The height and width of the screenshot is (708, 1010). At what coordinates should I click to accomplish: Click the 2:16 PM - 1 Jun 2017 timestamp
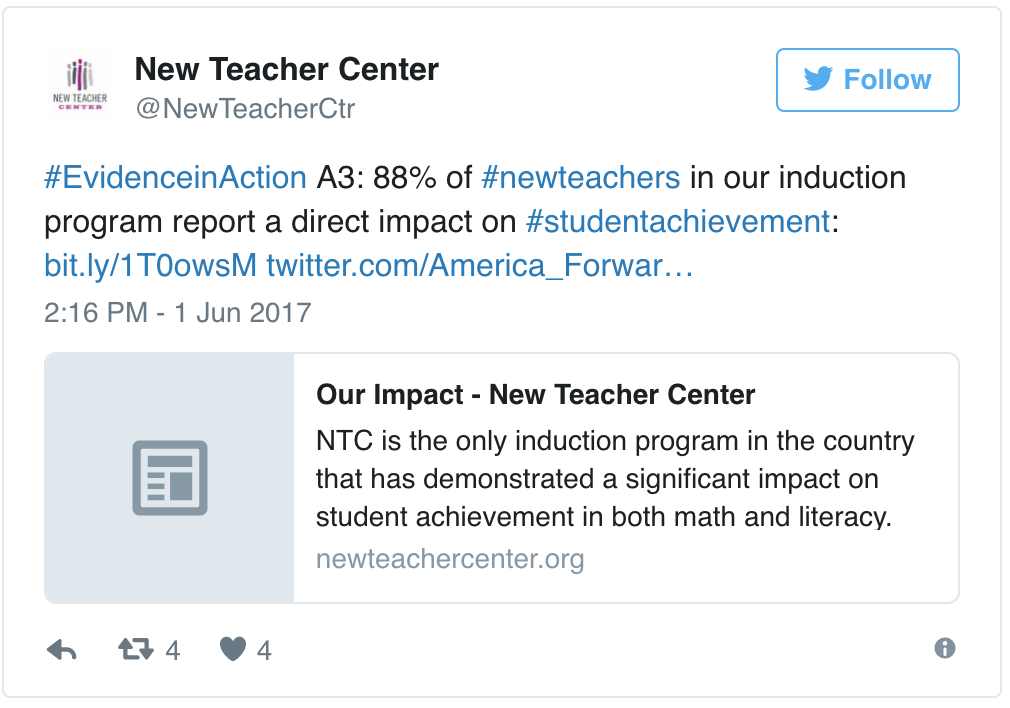click(x=178, y=312)
